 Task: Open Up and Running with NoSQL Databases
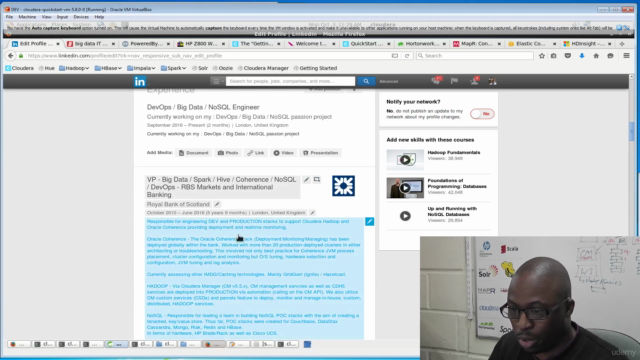[452, 211]
